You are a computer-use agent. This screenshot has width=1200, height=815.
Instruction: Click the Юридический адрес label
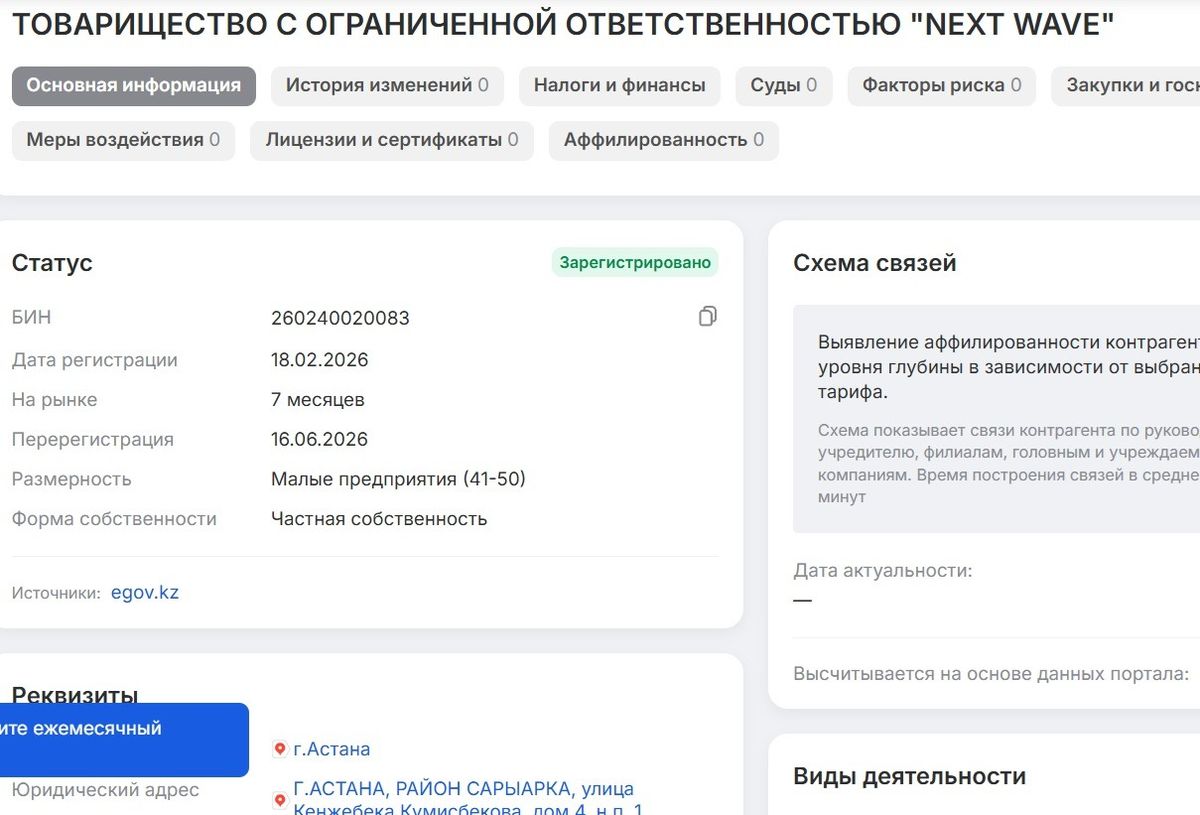click(x=105, y=790)
